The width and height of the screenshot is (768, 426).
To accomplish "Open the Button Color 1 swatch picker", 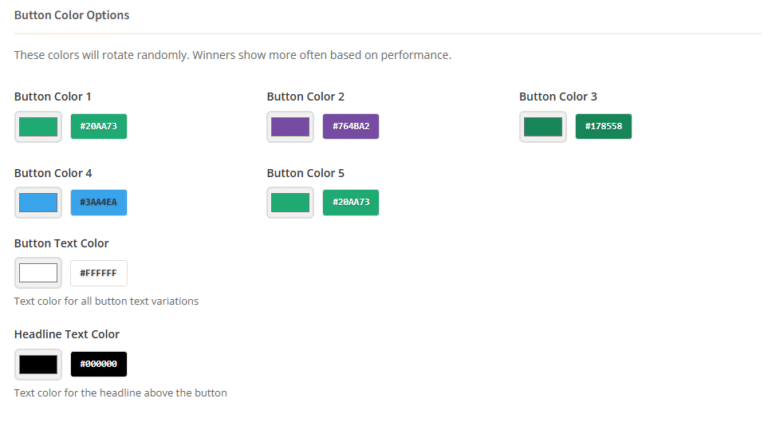I will [38, 127].
